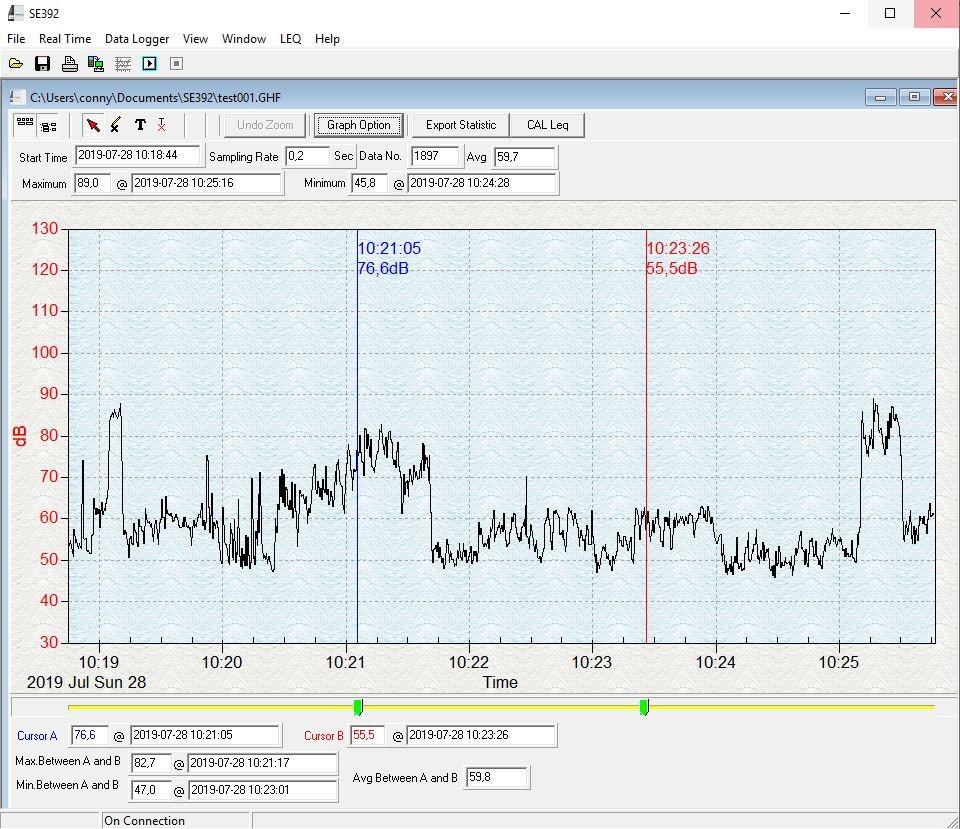This screenshot has height=829, width=960.
Task: Click Cursor A green slider handle
Action: [x=358, y=707]
